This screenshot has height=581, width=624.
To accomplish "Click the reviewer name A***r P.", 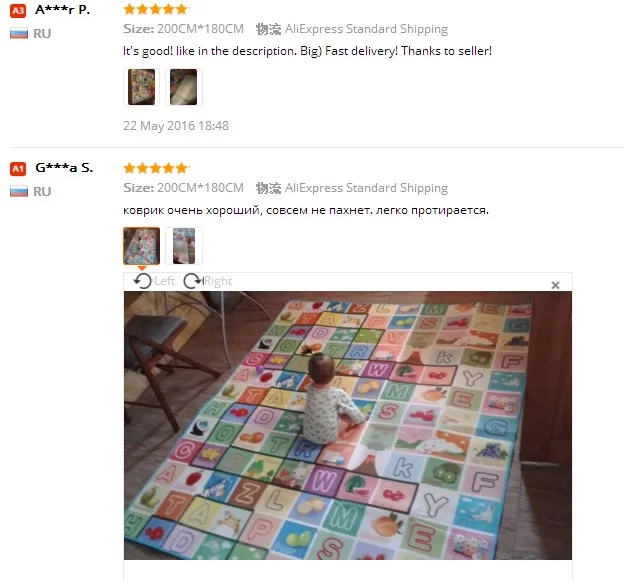I will pyautogui.click(x=63, y=10).
